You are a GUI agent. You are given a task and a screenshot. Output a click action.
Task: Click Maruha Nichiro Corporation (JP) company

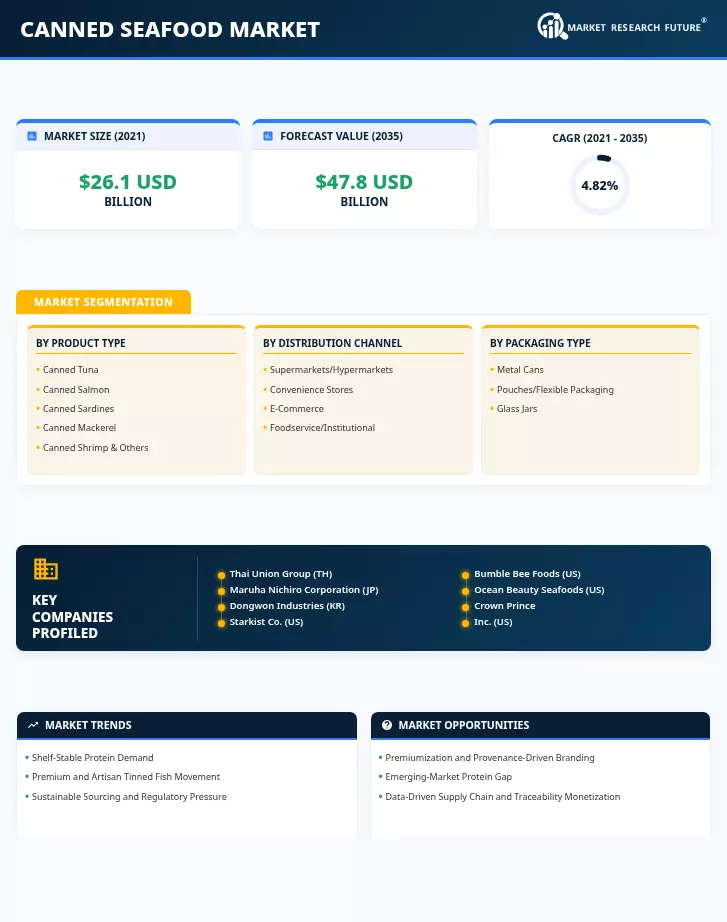[x=304, y=590]
